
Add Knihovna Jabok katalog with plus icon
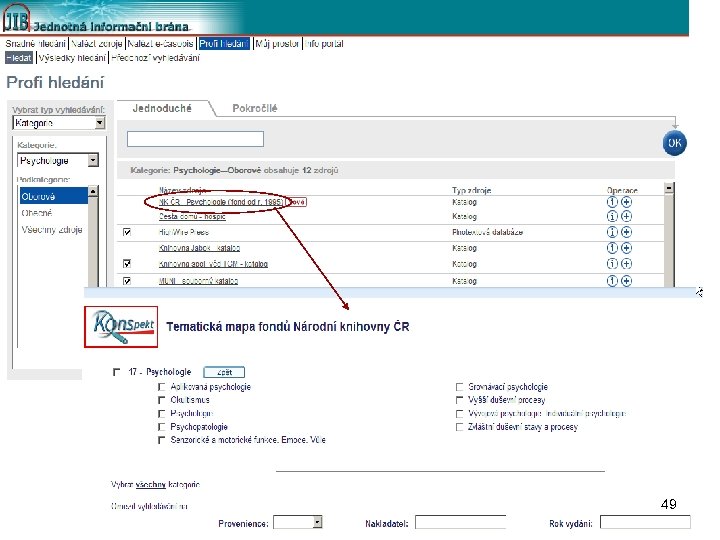626,248
